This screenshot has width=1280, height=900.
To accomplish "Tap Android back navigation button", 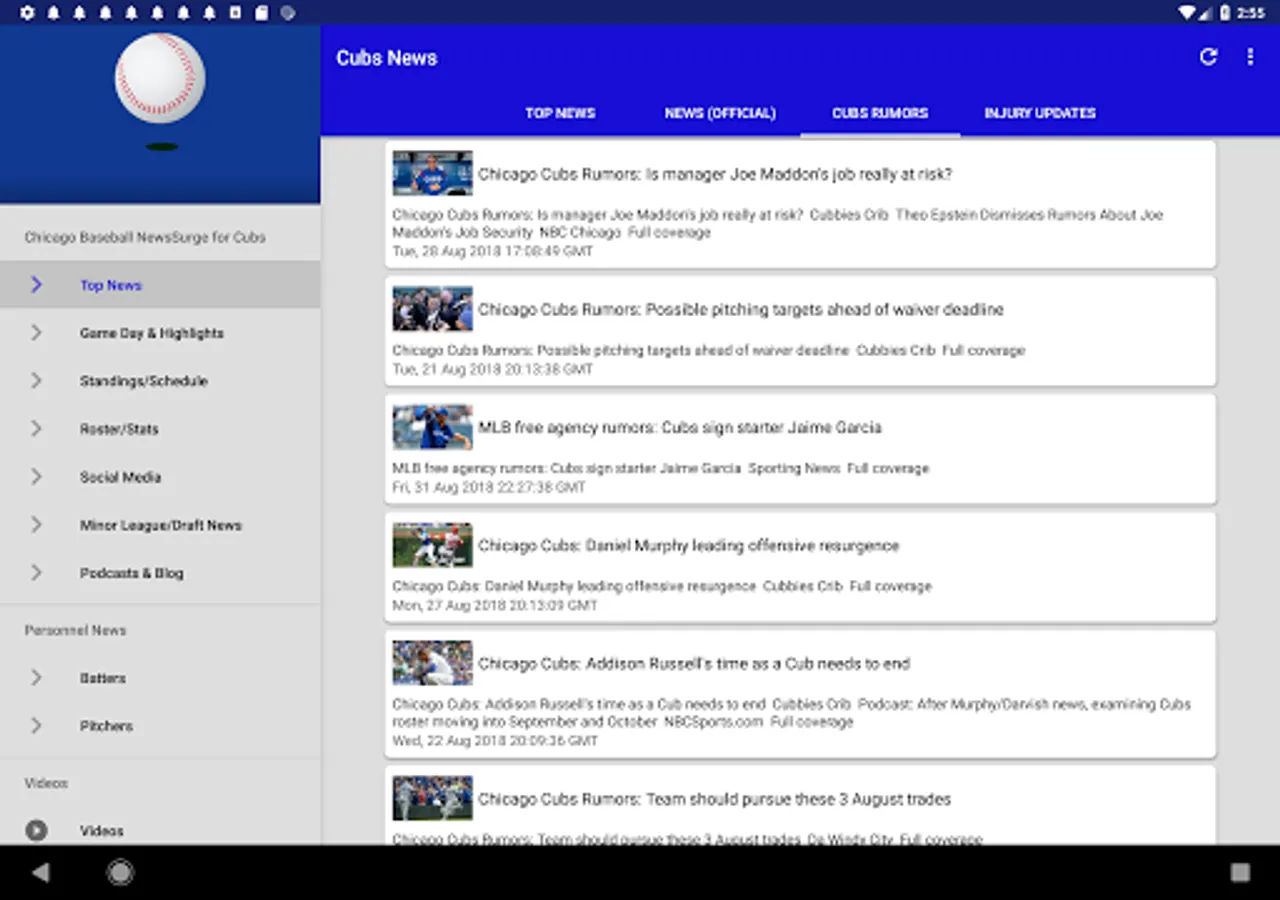I will (x=40, y=873).
